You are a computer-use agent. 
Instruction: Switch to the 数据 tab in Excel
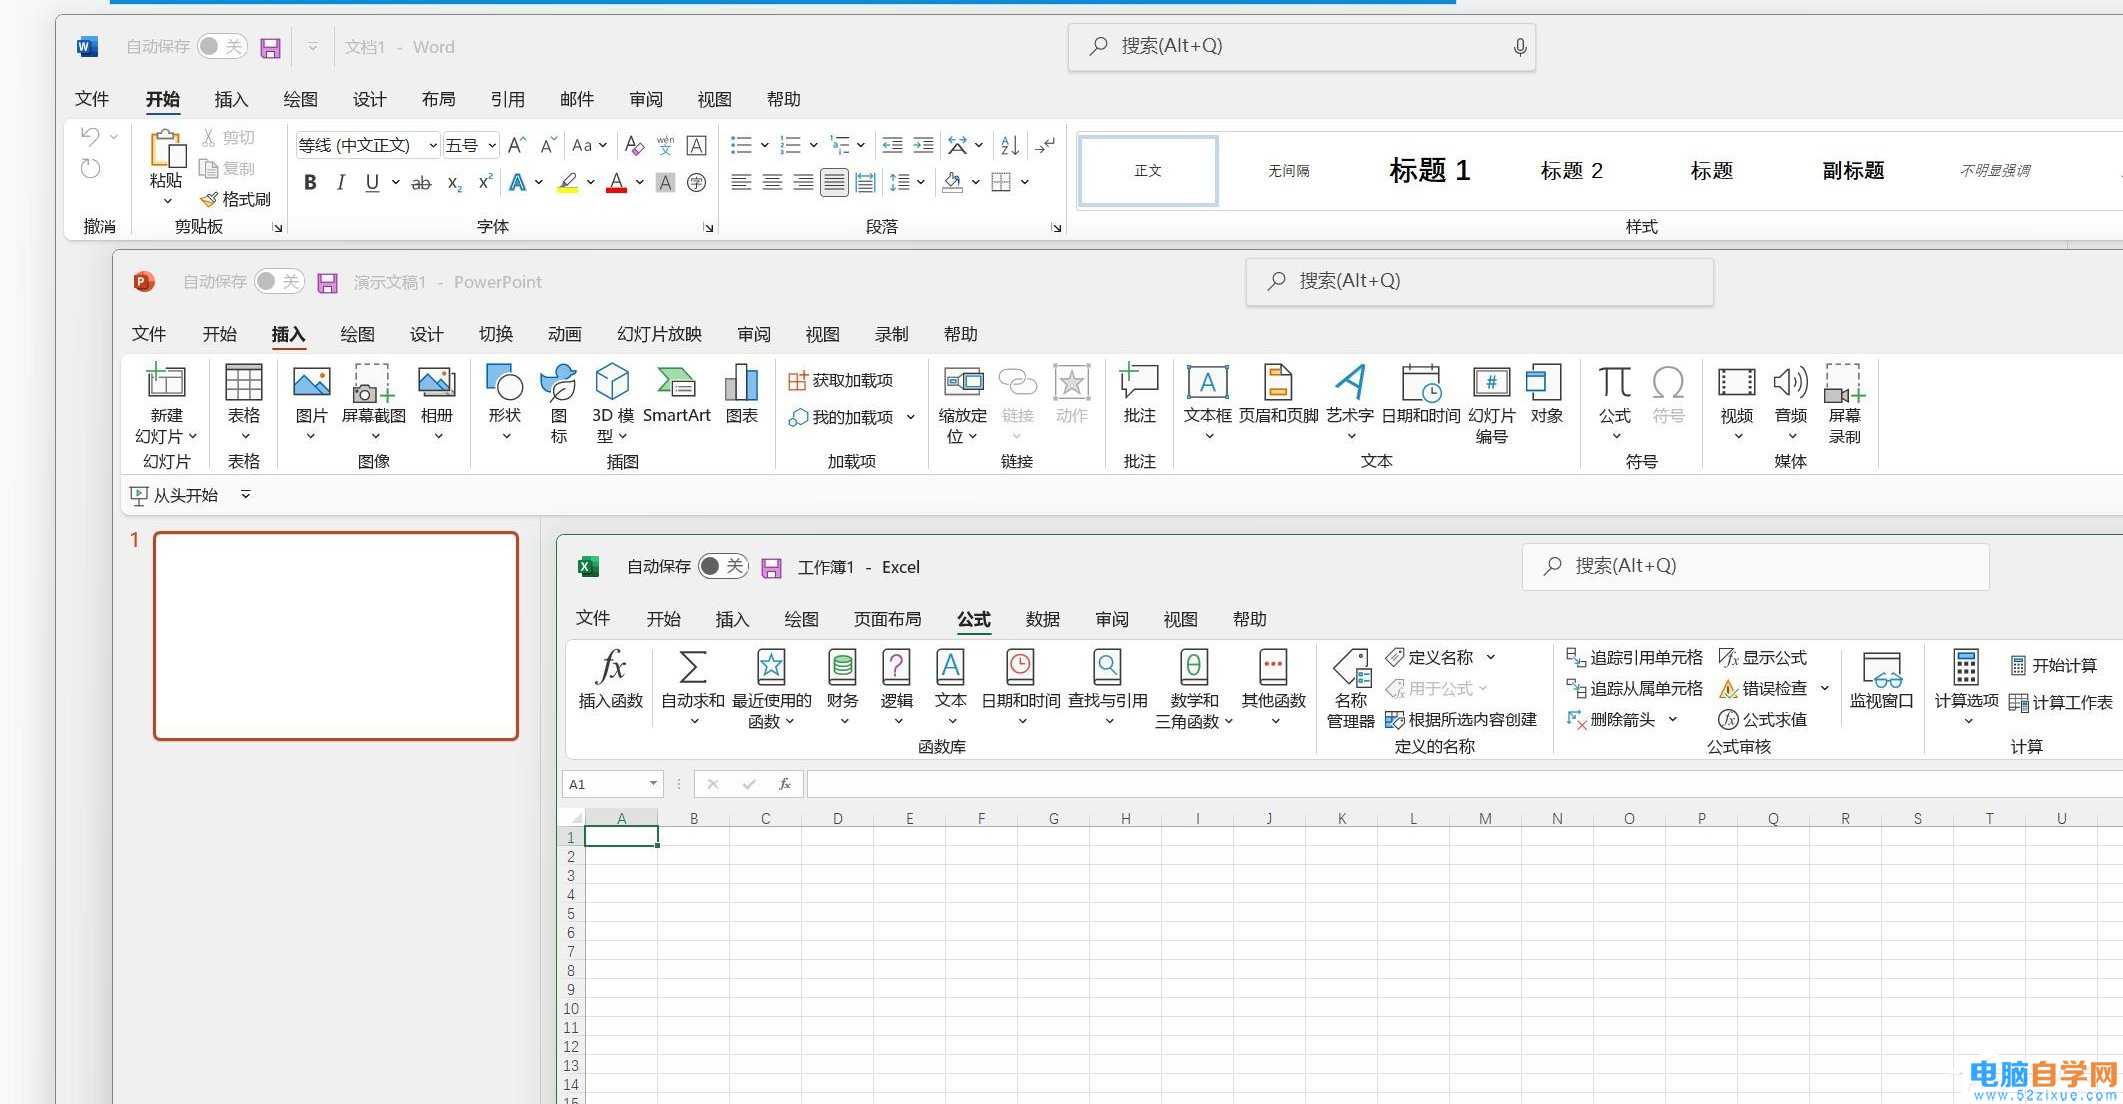click(1042, 620)
